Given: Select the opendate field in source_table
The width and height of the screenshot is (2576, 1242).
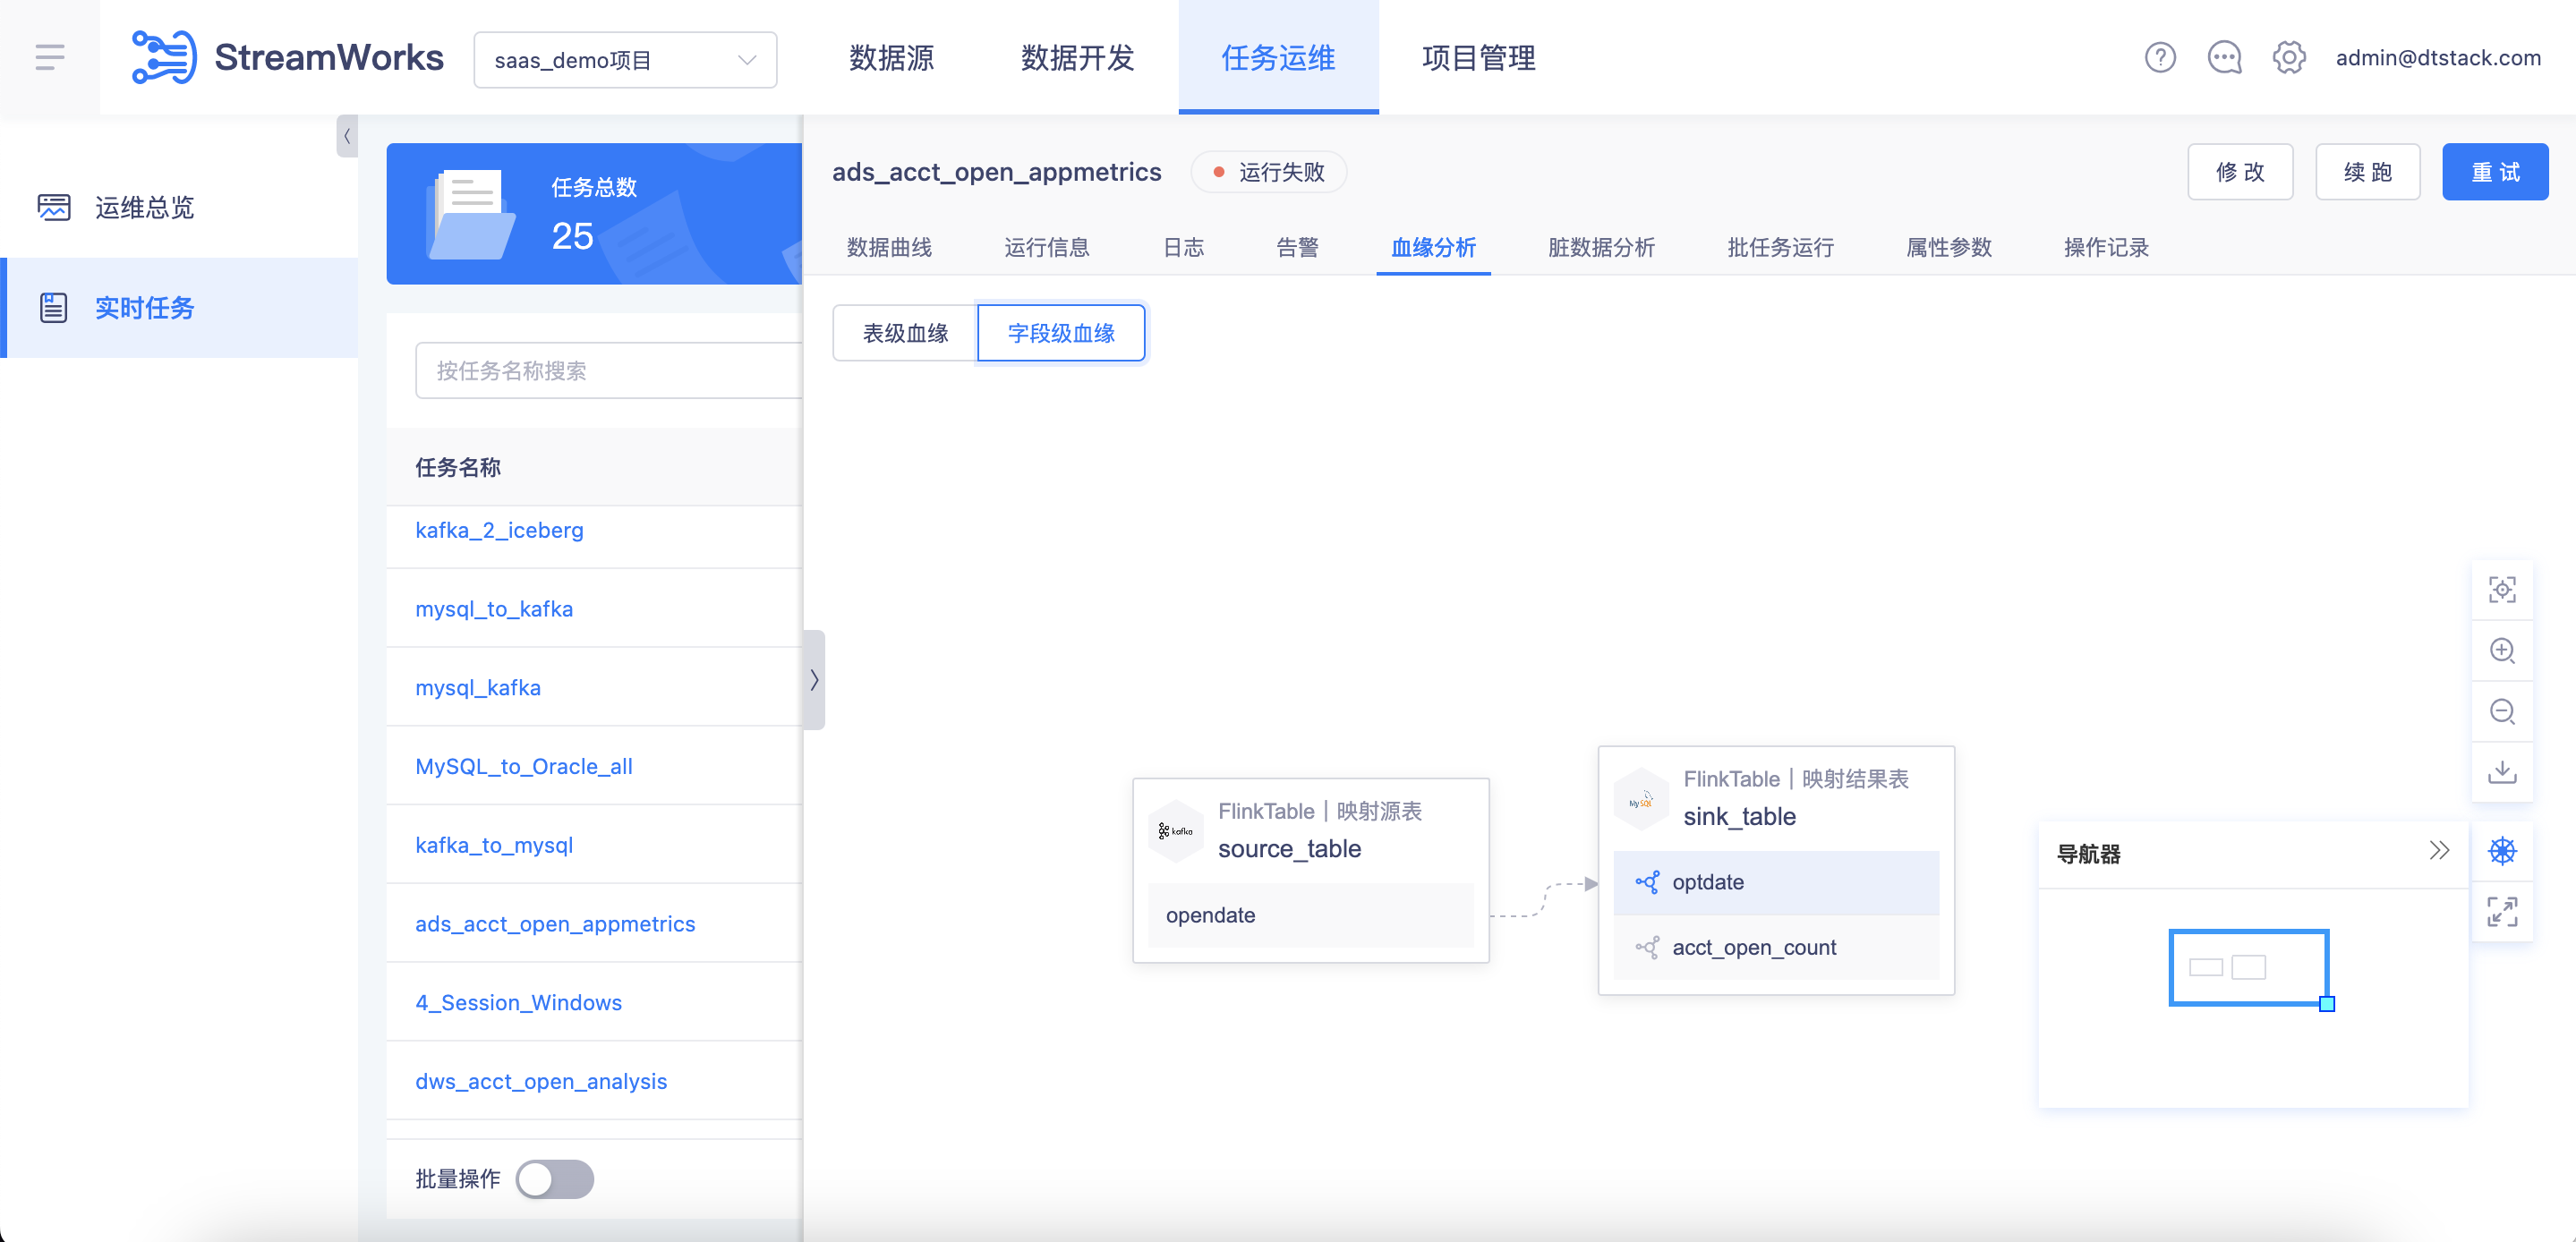Looking at the screenshot, I should pos(1311,915).
